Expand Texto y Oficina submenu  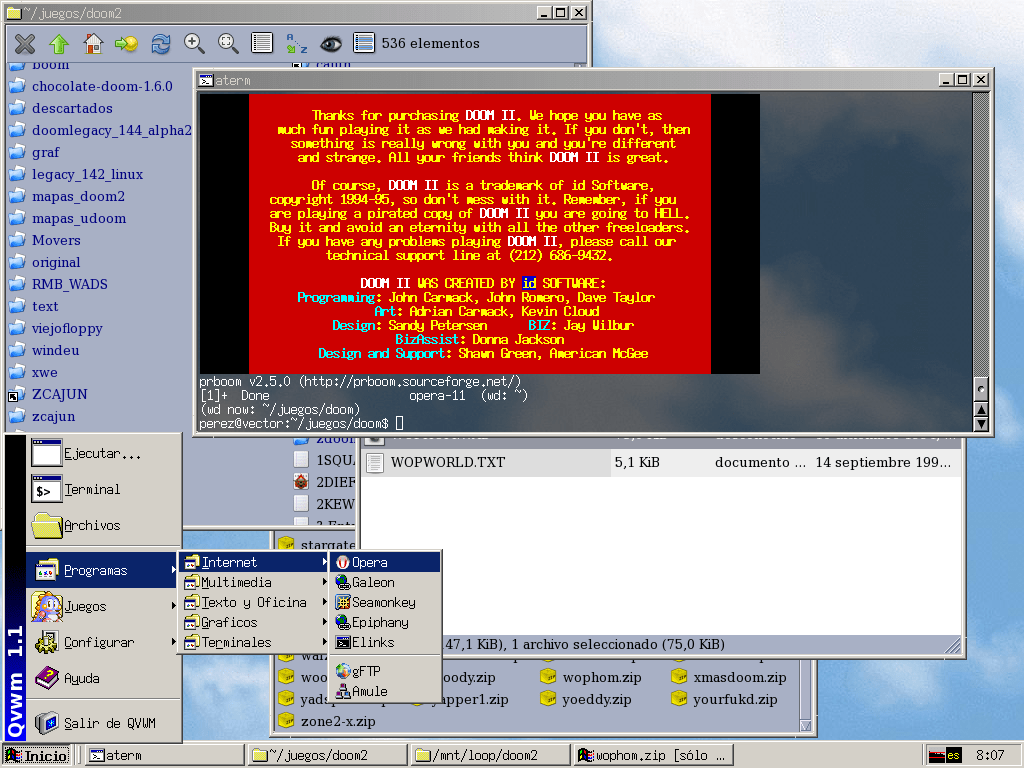[255, 602]
